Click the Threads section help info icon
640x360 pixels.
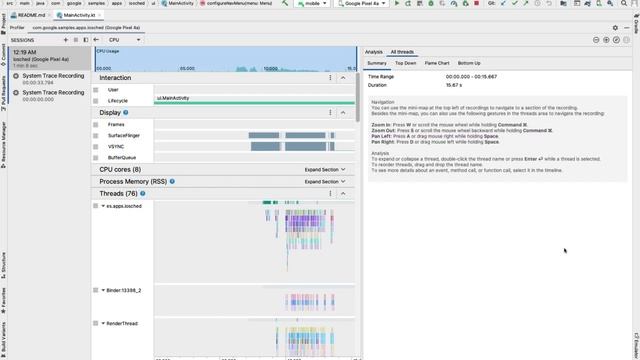coord(142,193)
